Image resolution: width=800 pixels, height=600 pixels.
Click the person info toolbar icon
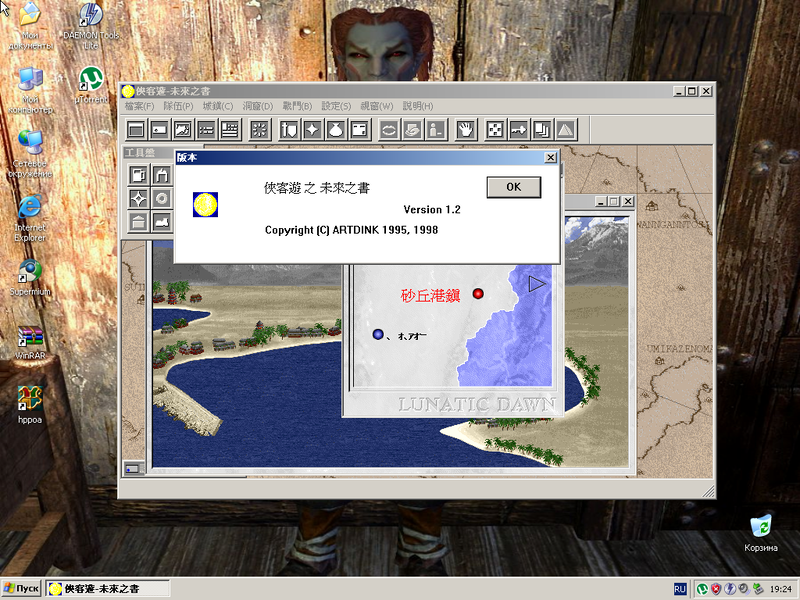tap(436, 130)
